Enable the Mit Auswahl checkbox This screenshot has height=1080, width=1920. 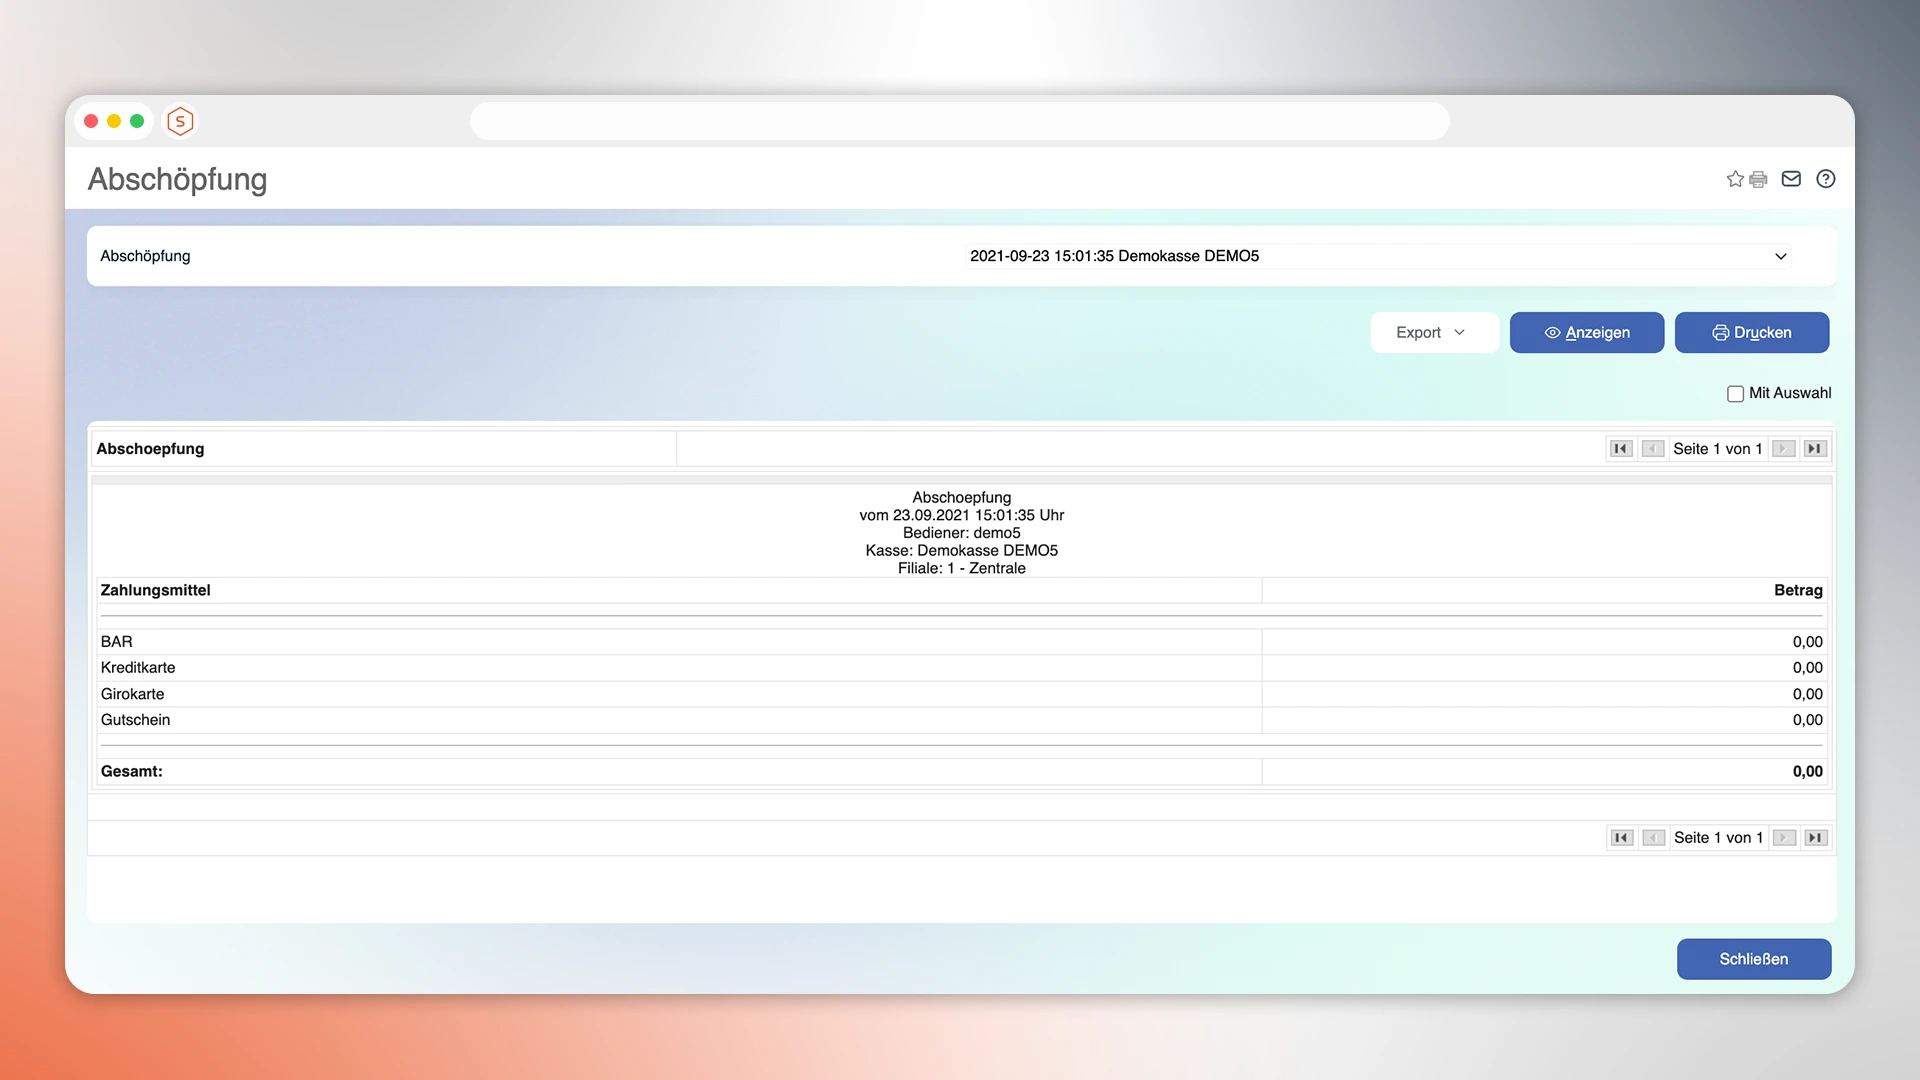point(1736,393)
